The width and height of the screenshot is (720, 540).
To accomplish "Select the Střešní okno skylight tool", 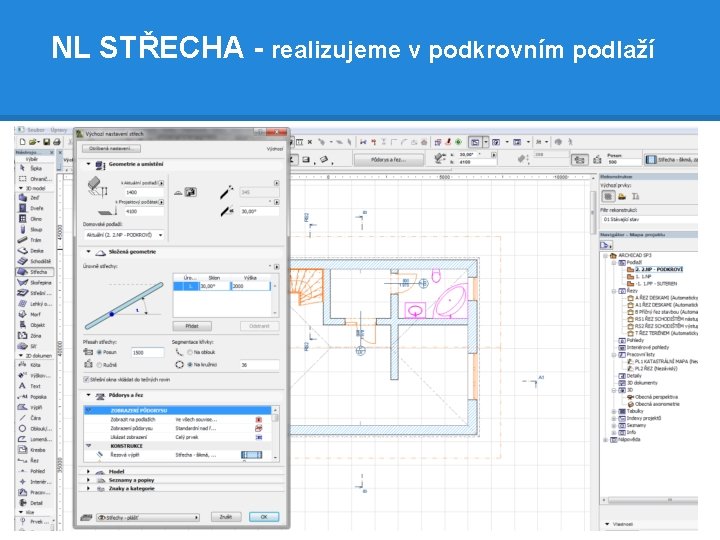I will coord(35,293).
